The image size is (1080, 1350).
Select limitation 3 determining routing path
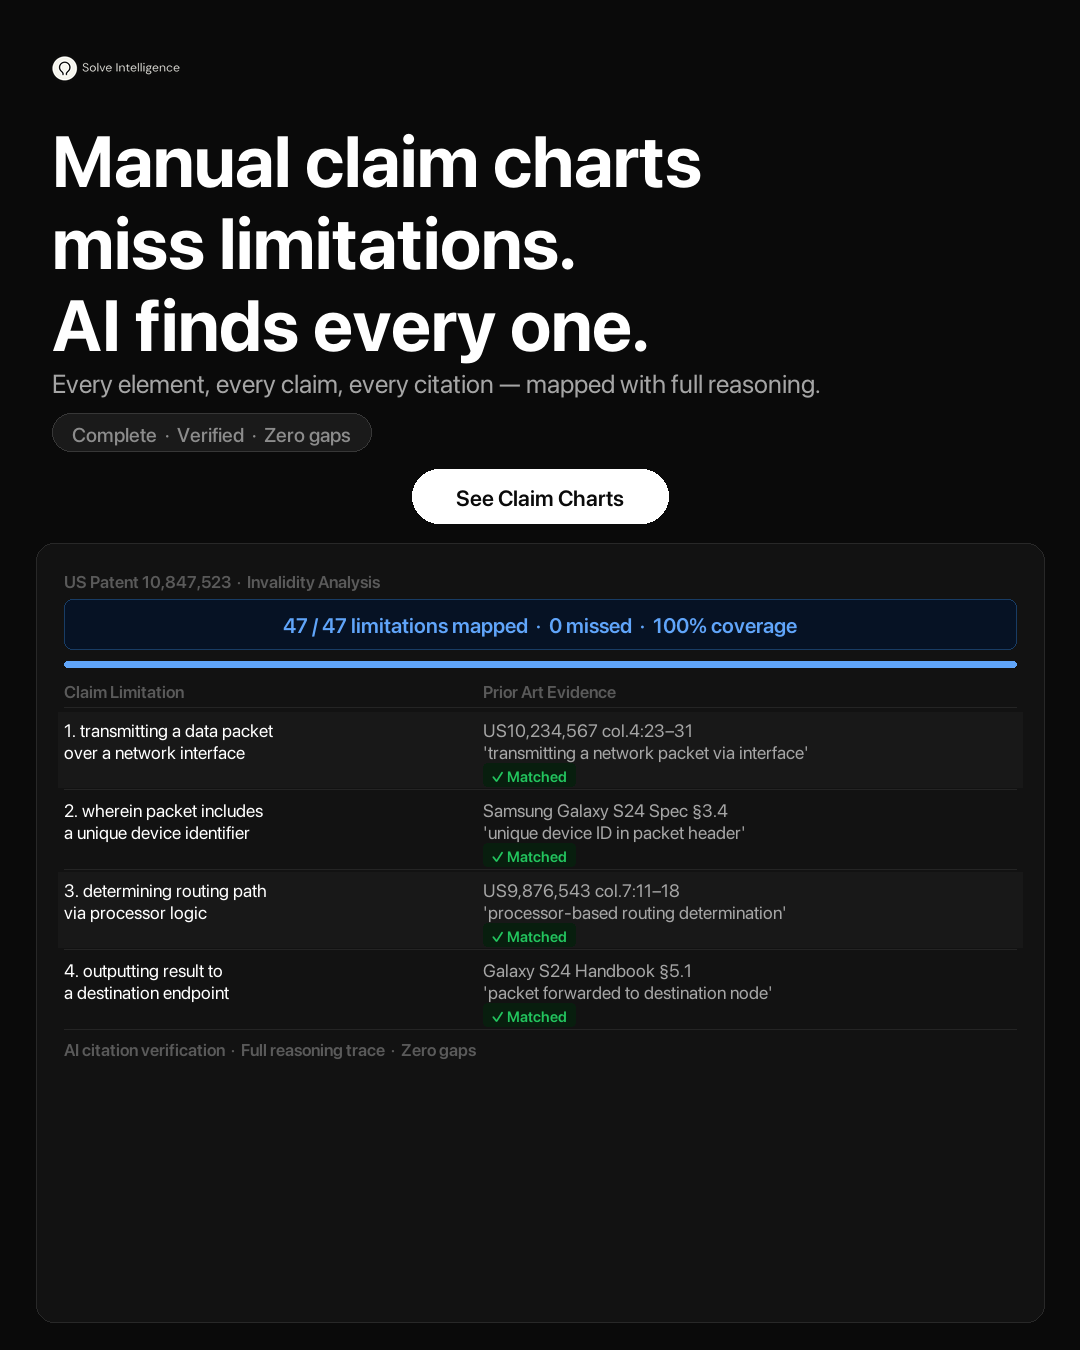[165, 902]
